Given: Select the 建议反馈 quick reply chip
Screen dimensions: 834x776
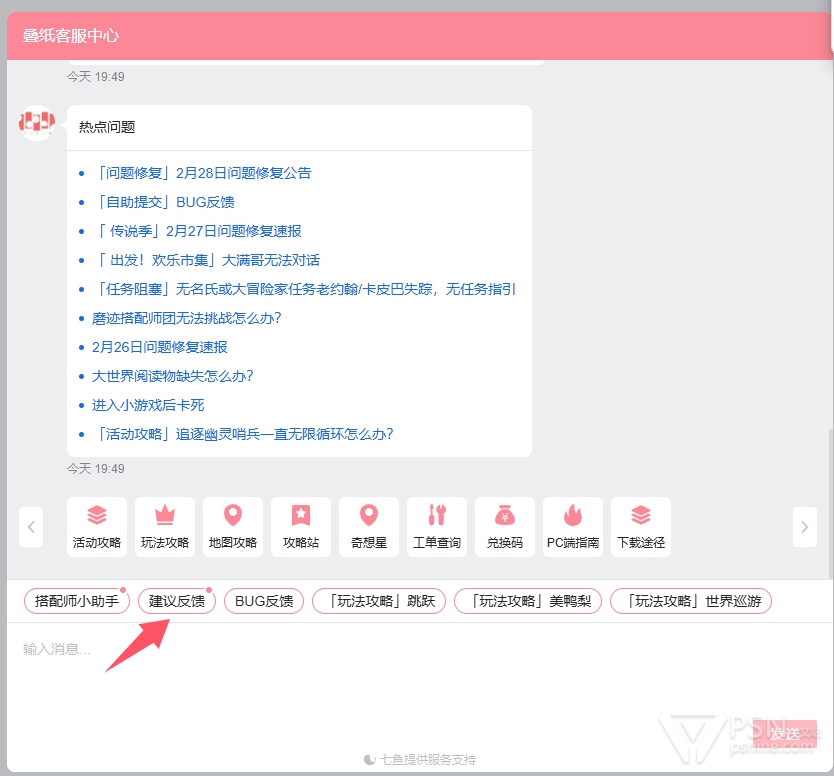Looking at the screenshot, I should tap(177, 601).
